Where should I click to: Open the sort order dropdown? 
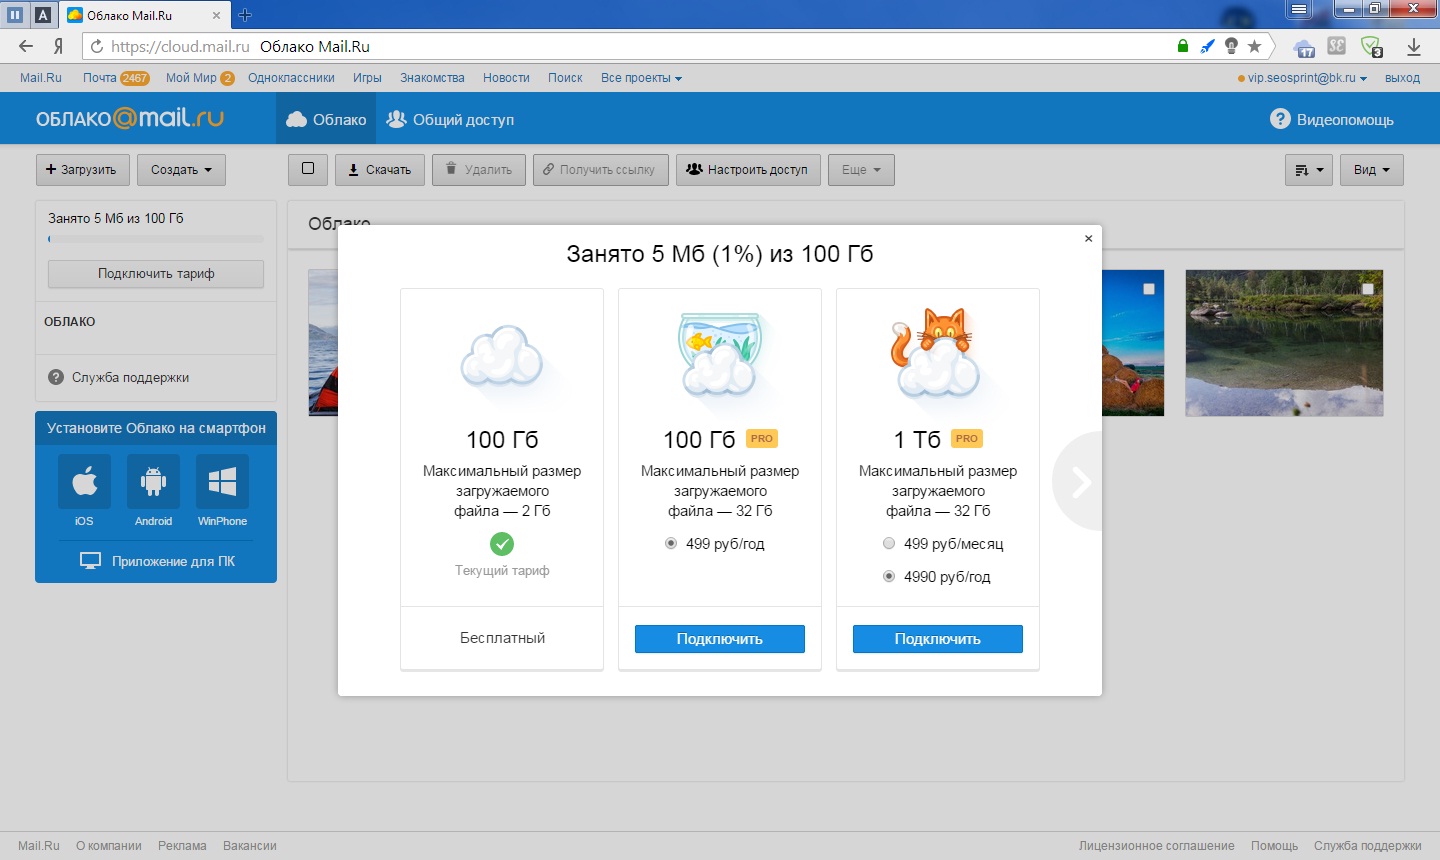[x=1309, y=170]
